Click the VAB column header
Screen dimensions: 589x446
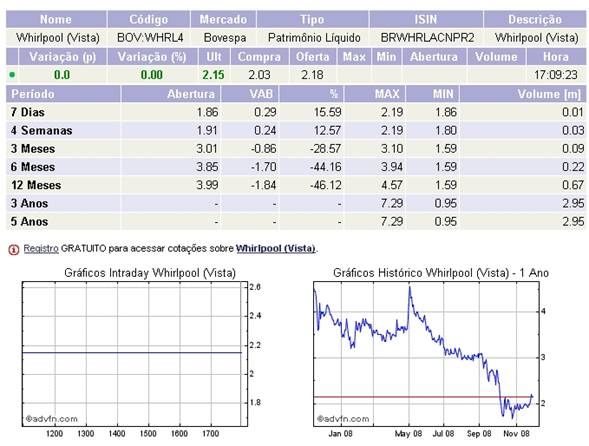pyautogui.click(x=250, y=94)
